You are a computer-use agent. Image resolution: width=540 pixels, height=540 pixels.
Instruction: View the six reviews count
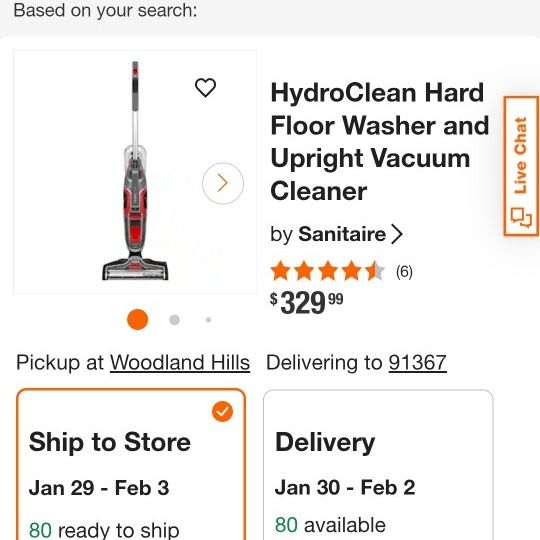tap(404, 272)
